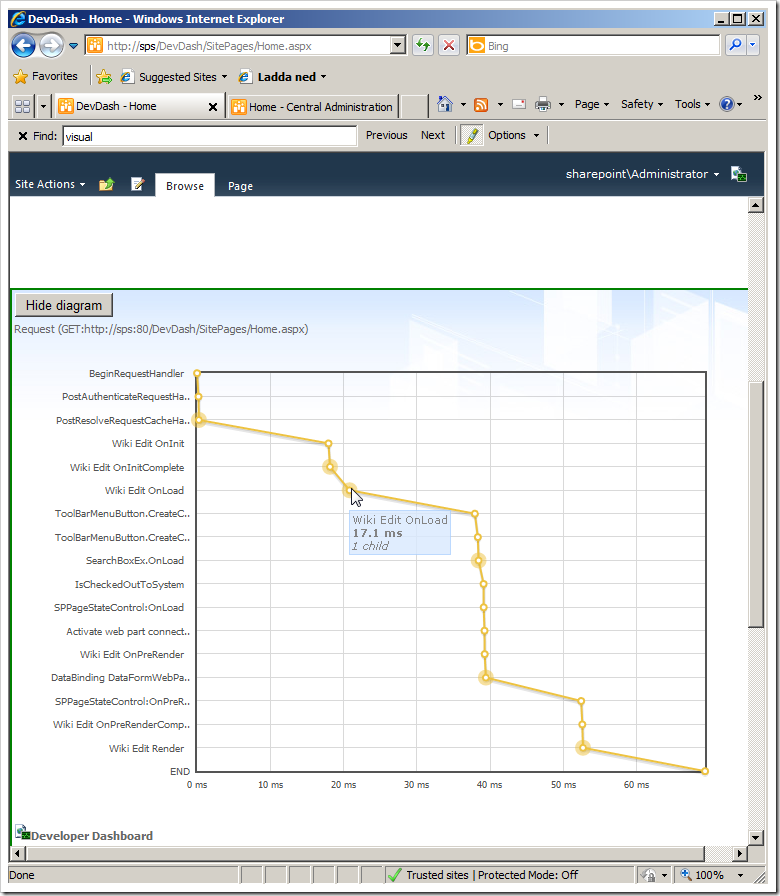Click the vertical scrollbar down arrow
Viewport: 780px width, 896px height.
(x=755, y=838)
